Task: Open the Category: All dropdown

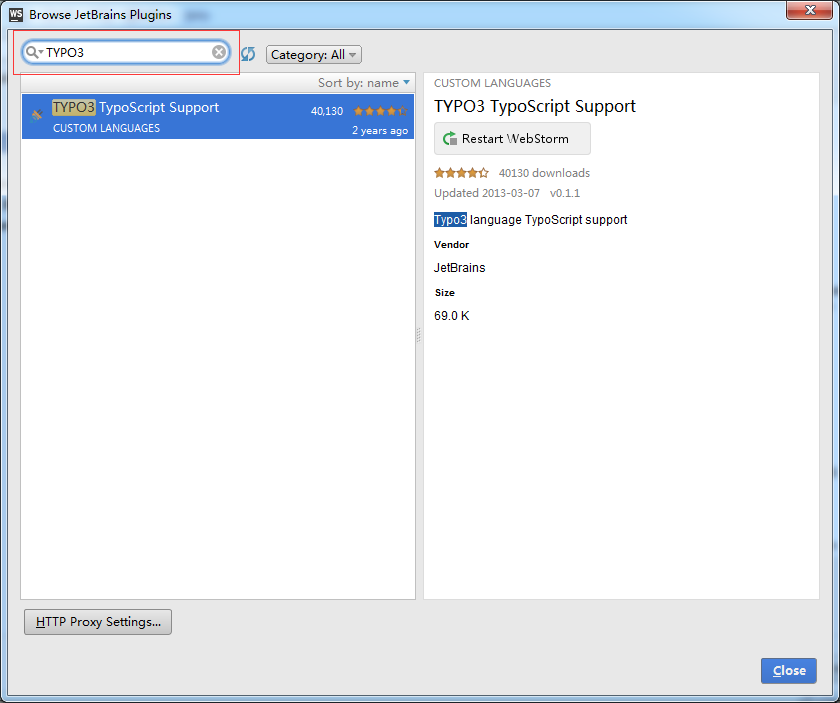Action: (314, 55)
